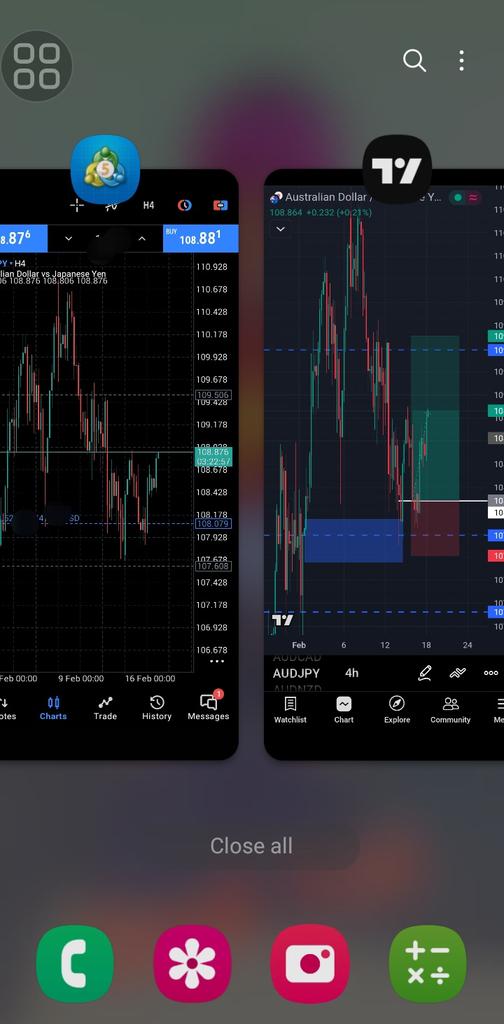
Task: Switch to Trade tab in MetaTrader
Action: click(105, 708)
